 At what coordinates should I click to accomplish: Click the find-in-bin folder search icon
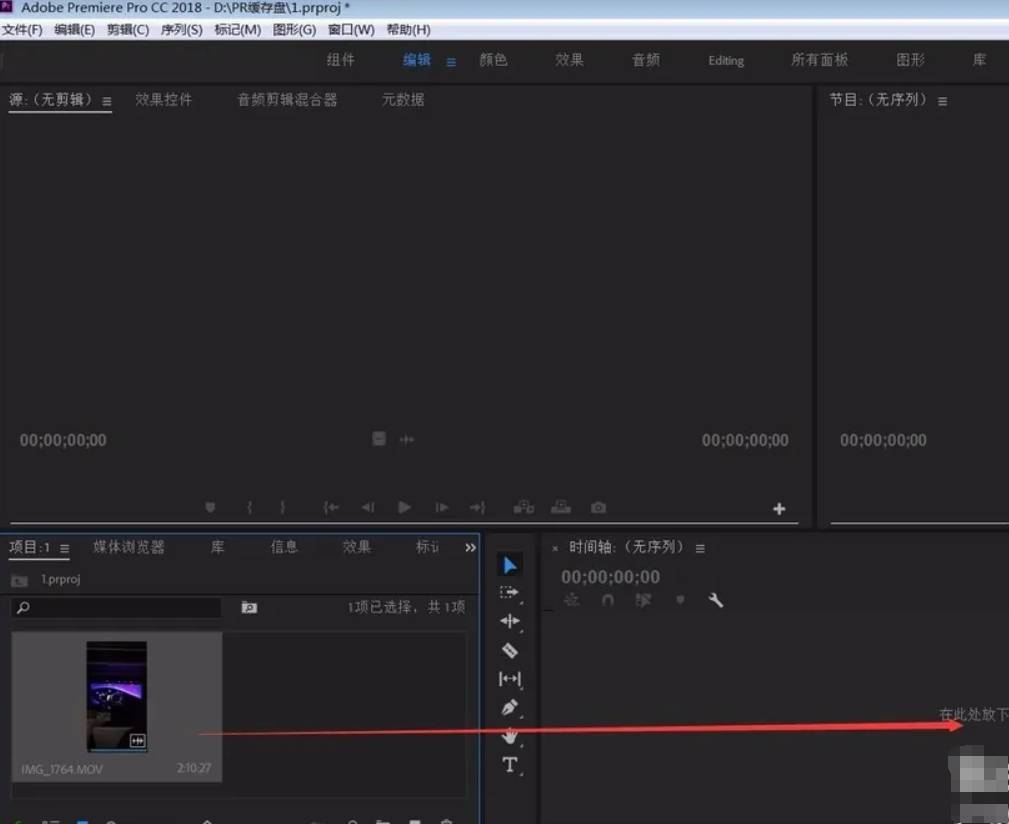[x=249, y=607]
